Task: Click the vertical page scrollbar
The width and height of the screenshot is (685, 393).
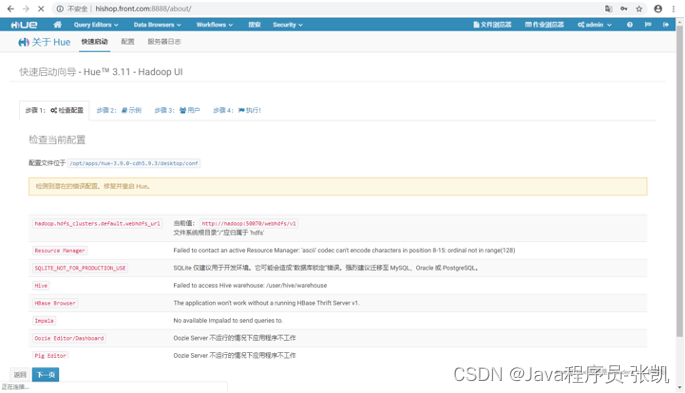Action: pyautogui.click(x=679, y=181)
